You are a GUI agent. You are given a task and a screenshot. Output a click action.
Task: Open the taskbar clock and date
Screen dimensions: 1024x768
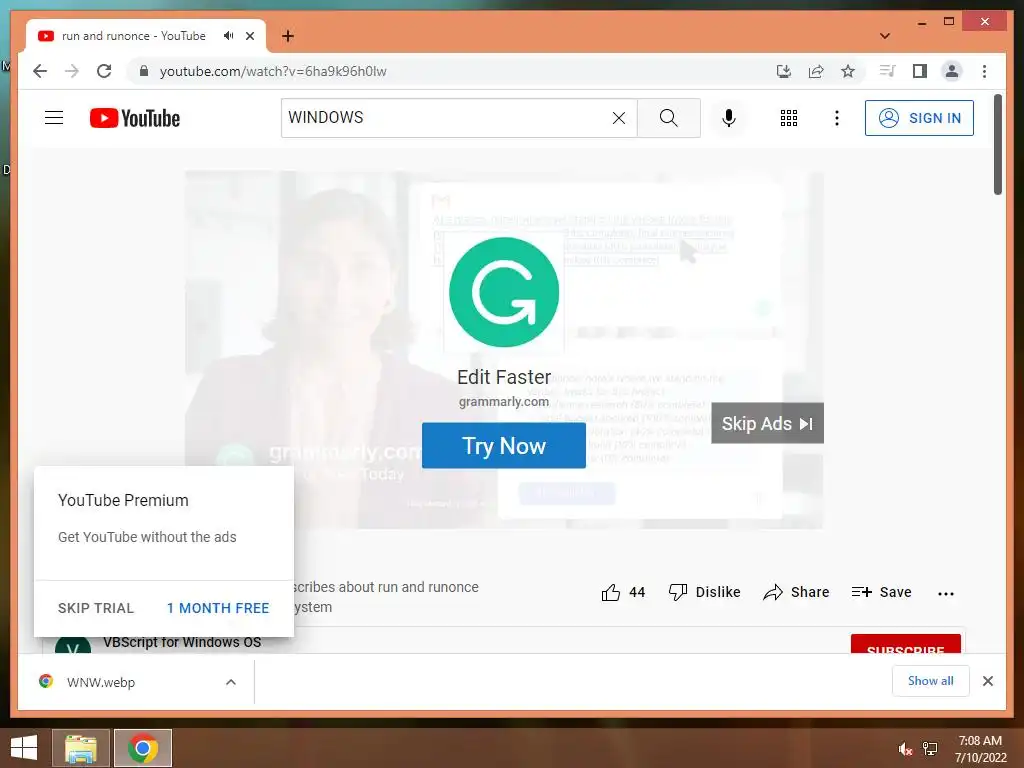[980, 748]
